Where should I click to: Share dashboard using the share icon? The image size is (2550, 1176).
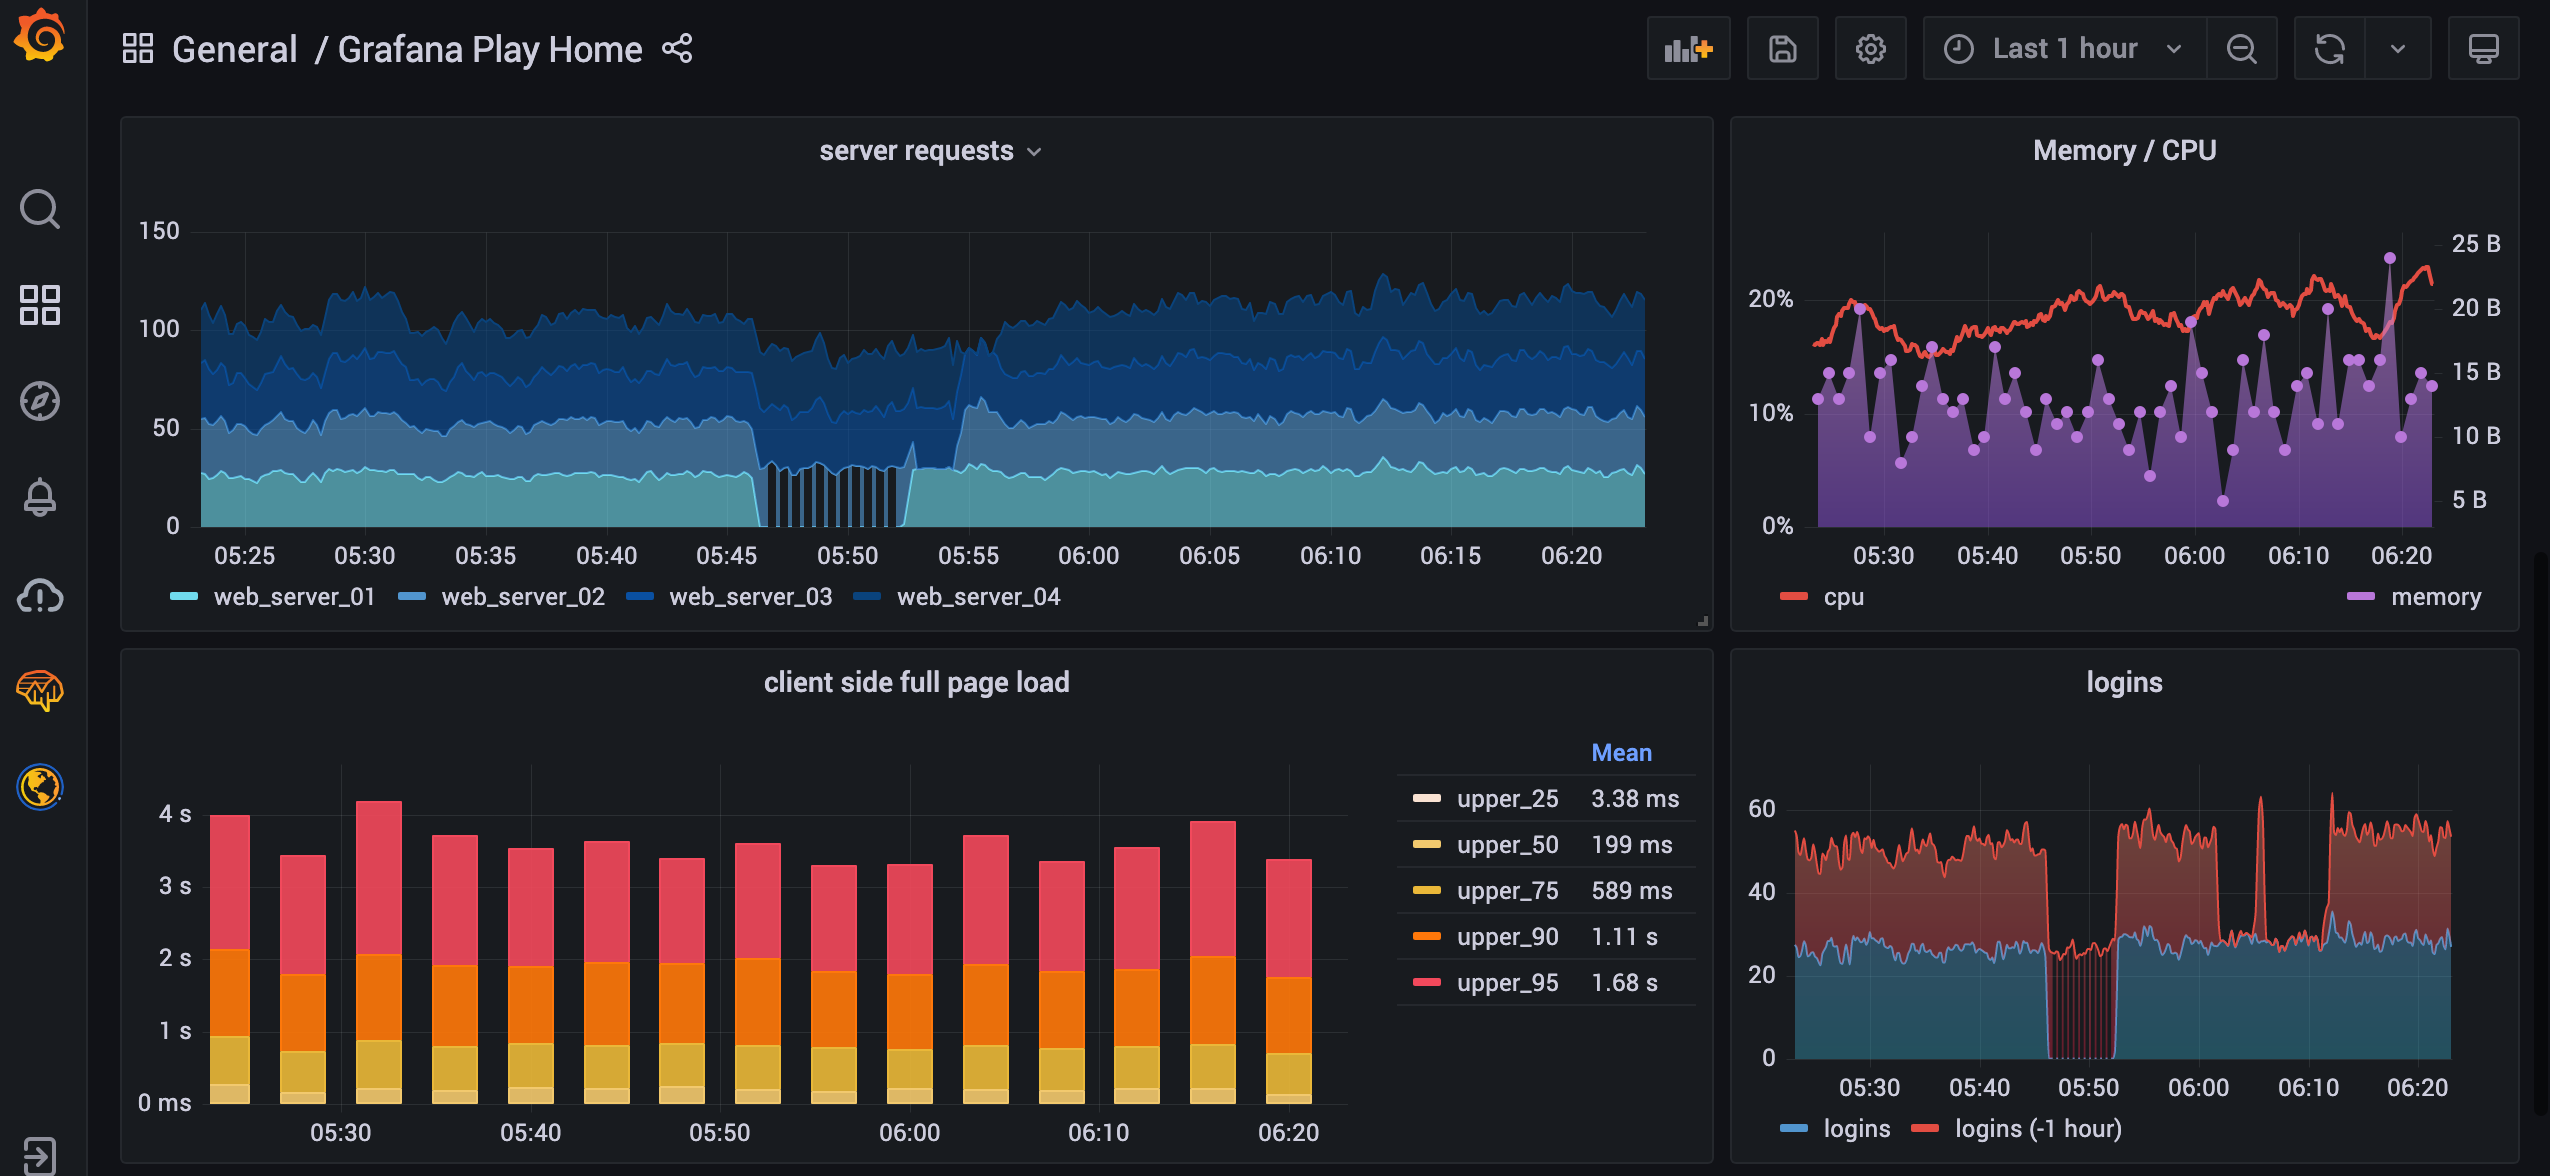pos(677,49)
